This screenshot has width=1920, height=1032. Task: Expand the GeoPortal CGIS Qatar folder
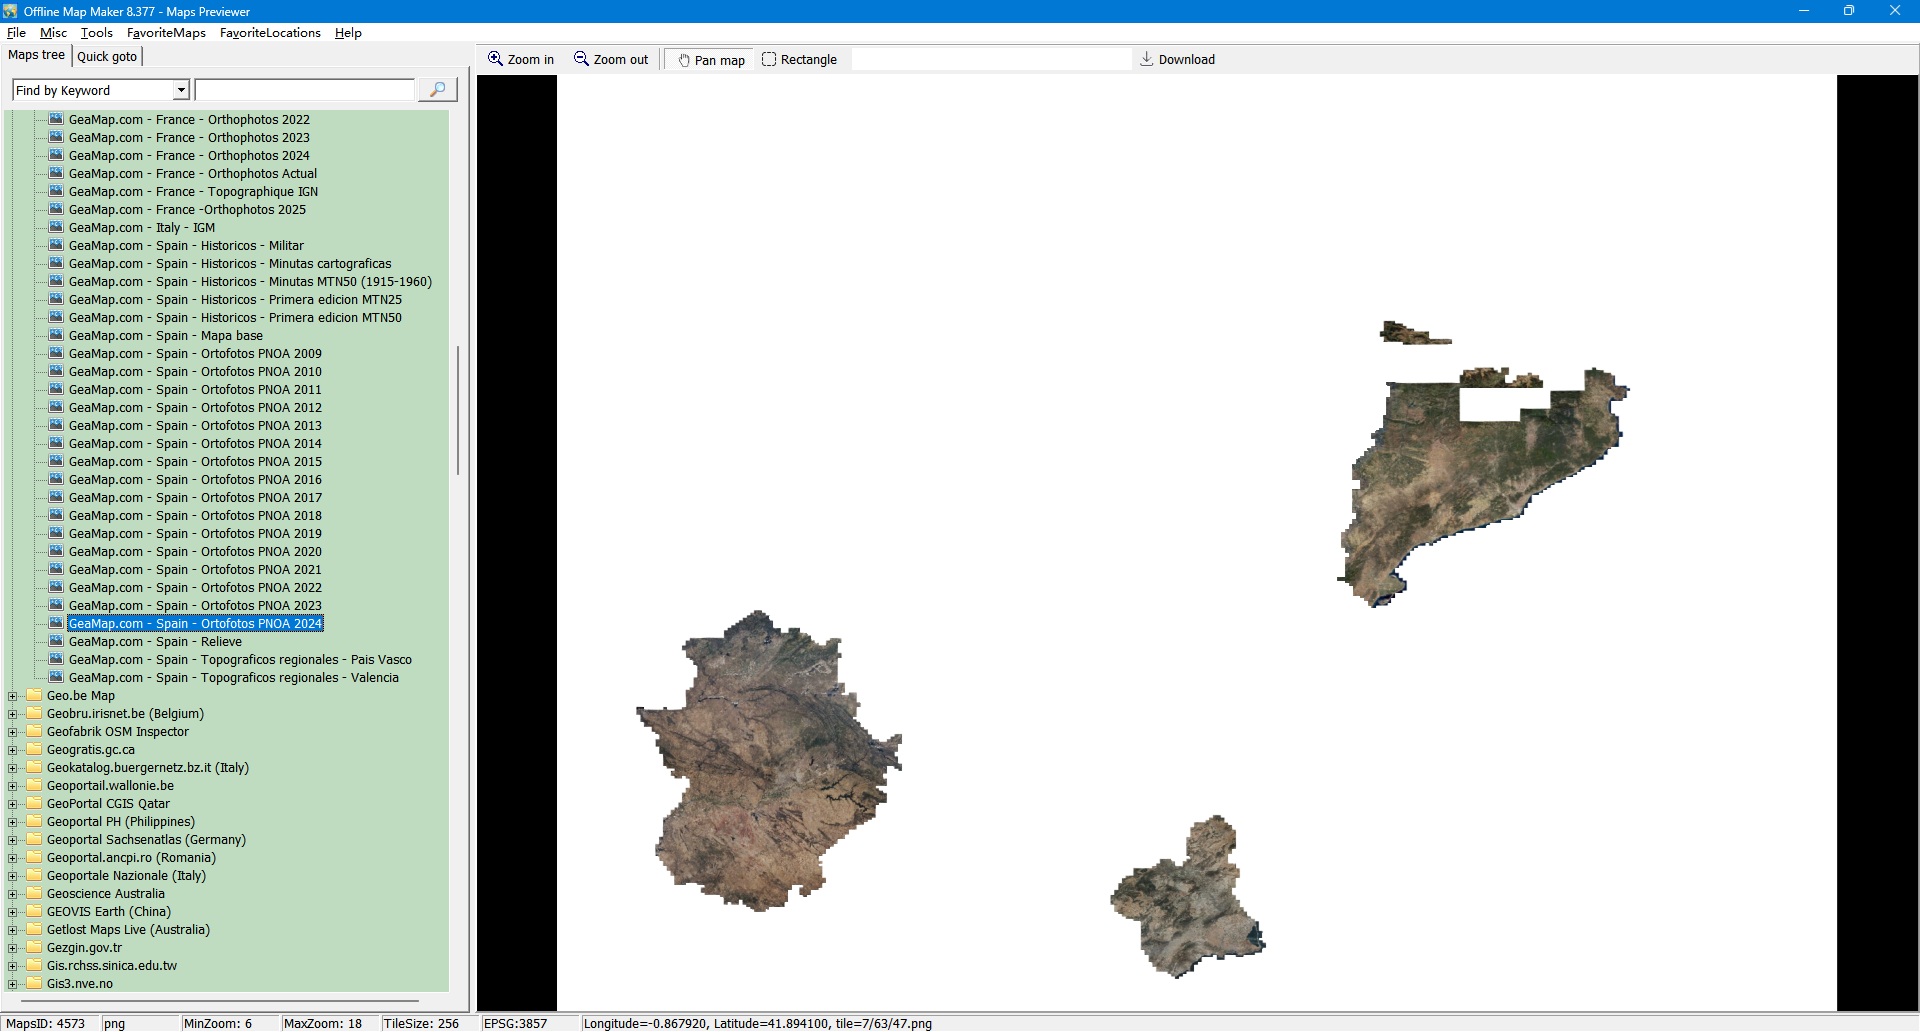(x=13, y=804)
